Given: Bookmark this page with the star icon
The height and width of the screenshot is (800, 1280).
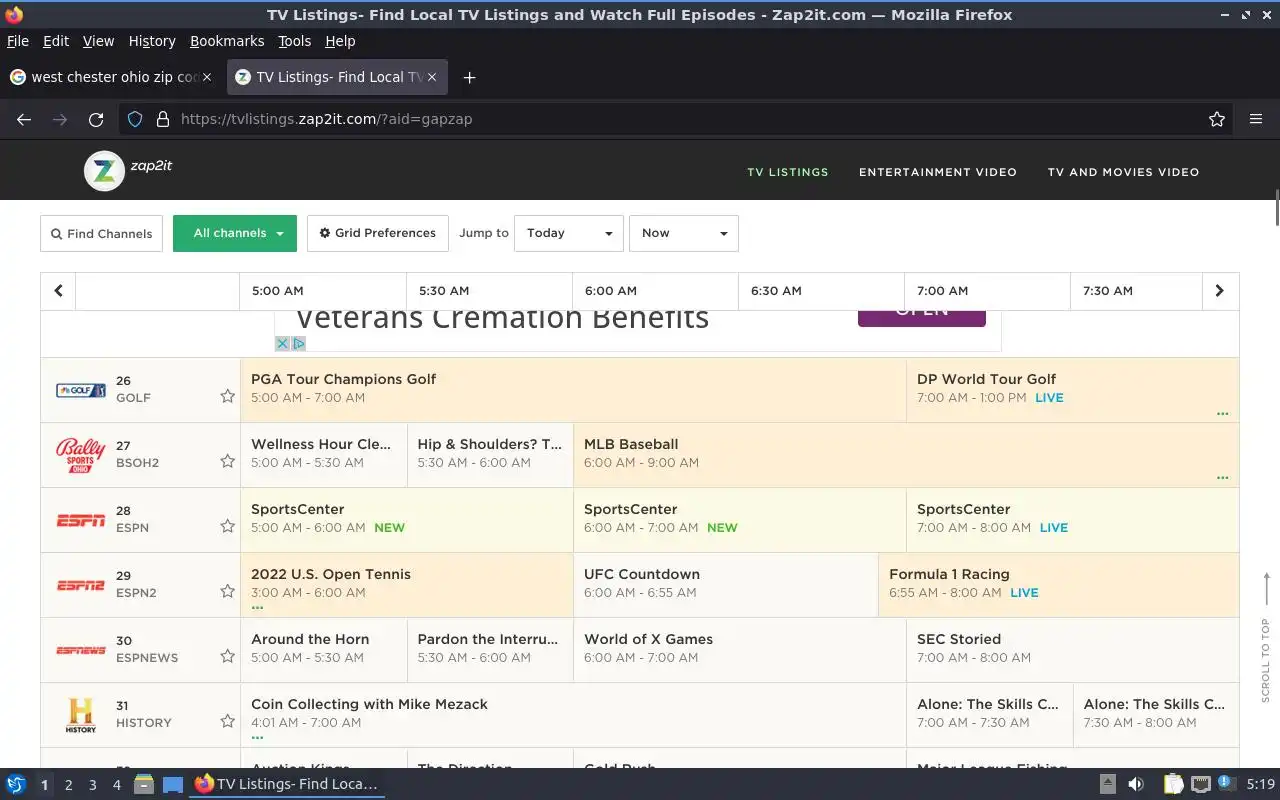Looking at the screenshot, I should coord(1217,119).
